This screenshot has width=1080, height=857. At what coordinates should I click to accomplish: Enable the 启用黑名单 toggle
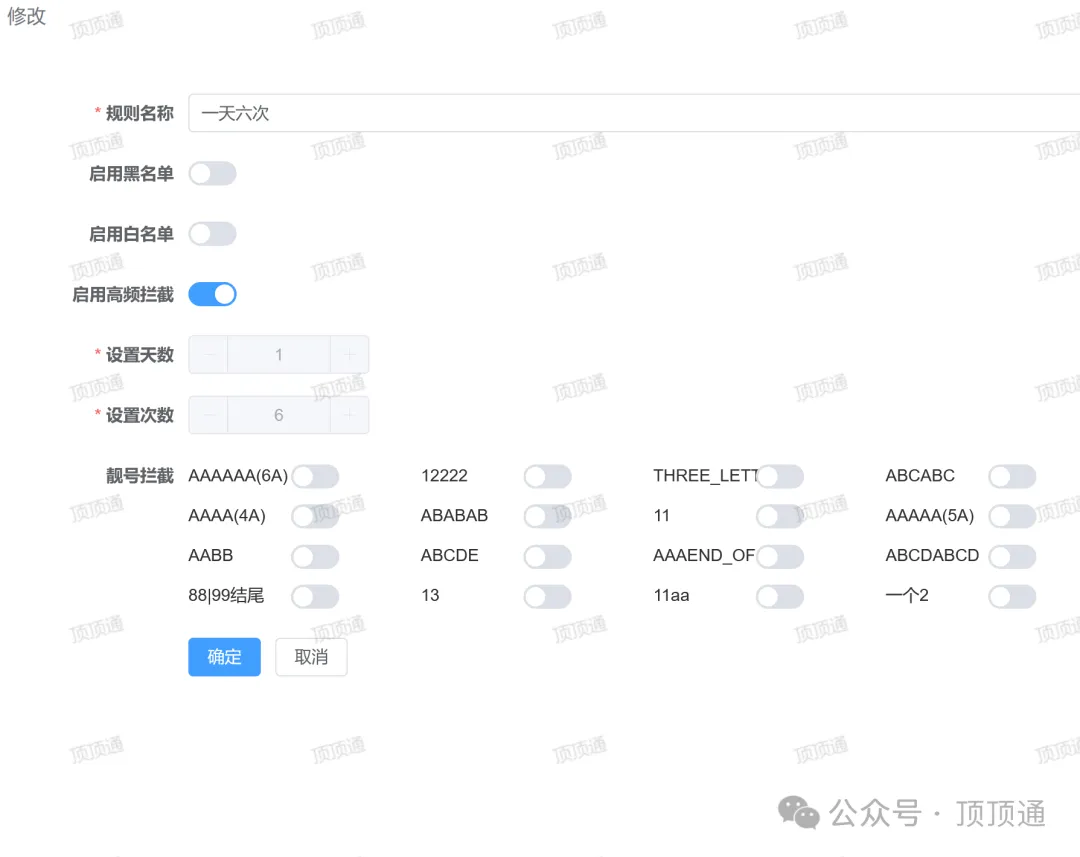pyautogui.click(x=212, y=173)
